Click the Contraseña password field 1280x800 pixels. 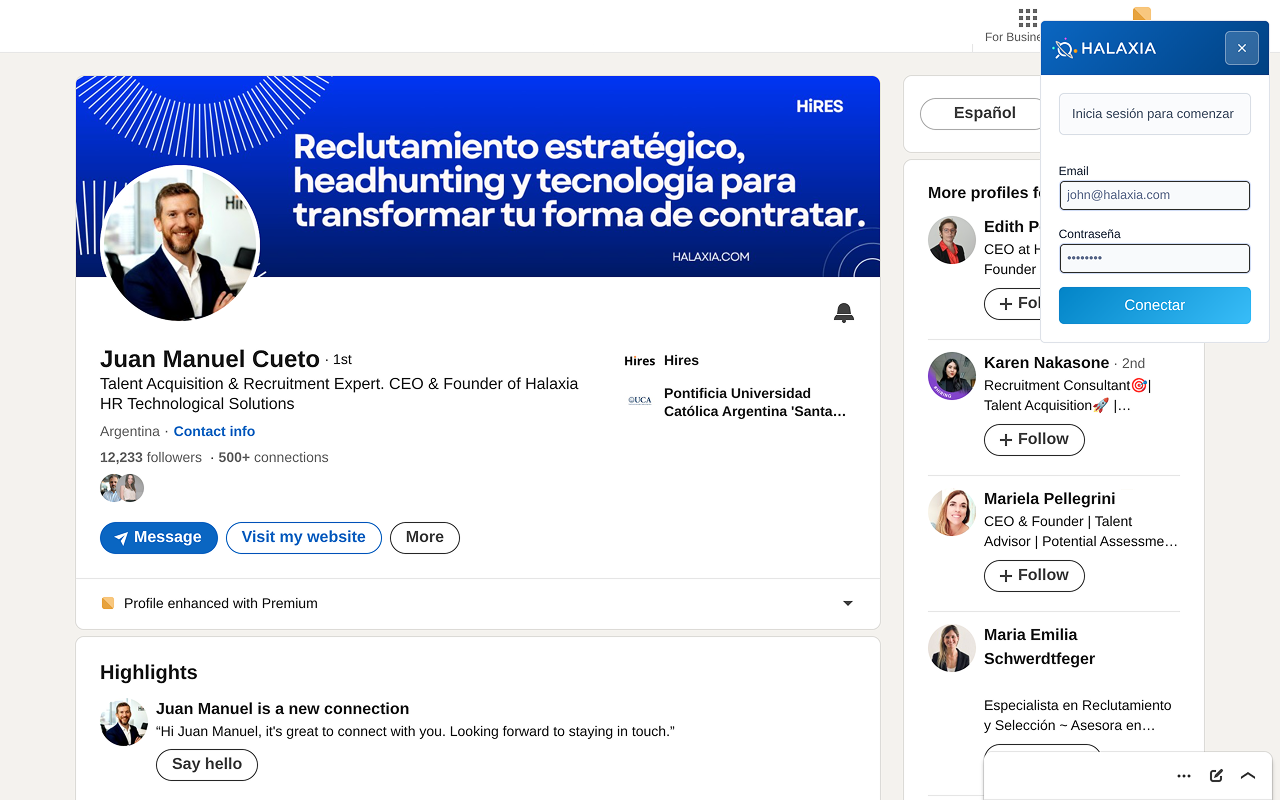[1154, 258]
